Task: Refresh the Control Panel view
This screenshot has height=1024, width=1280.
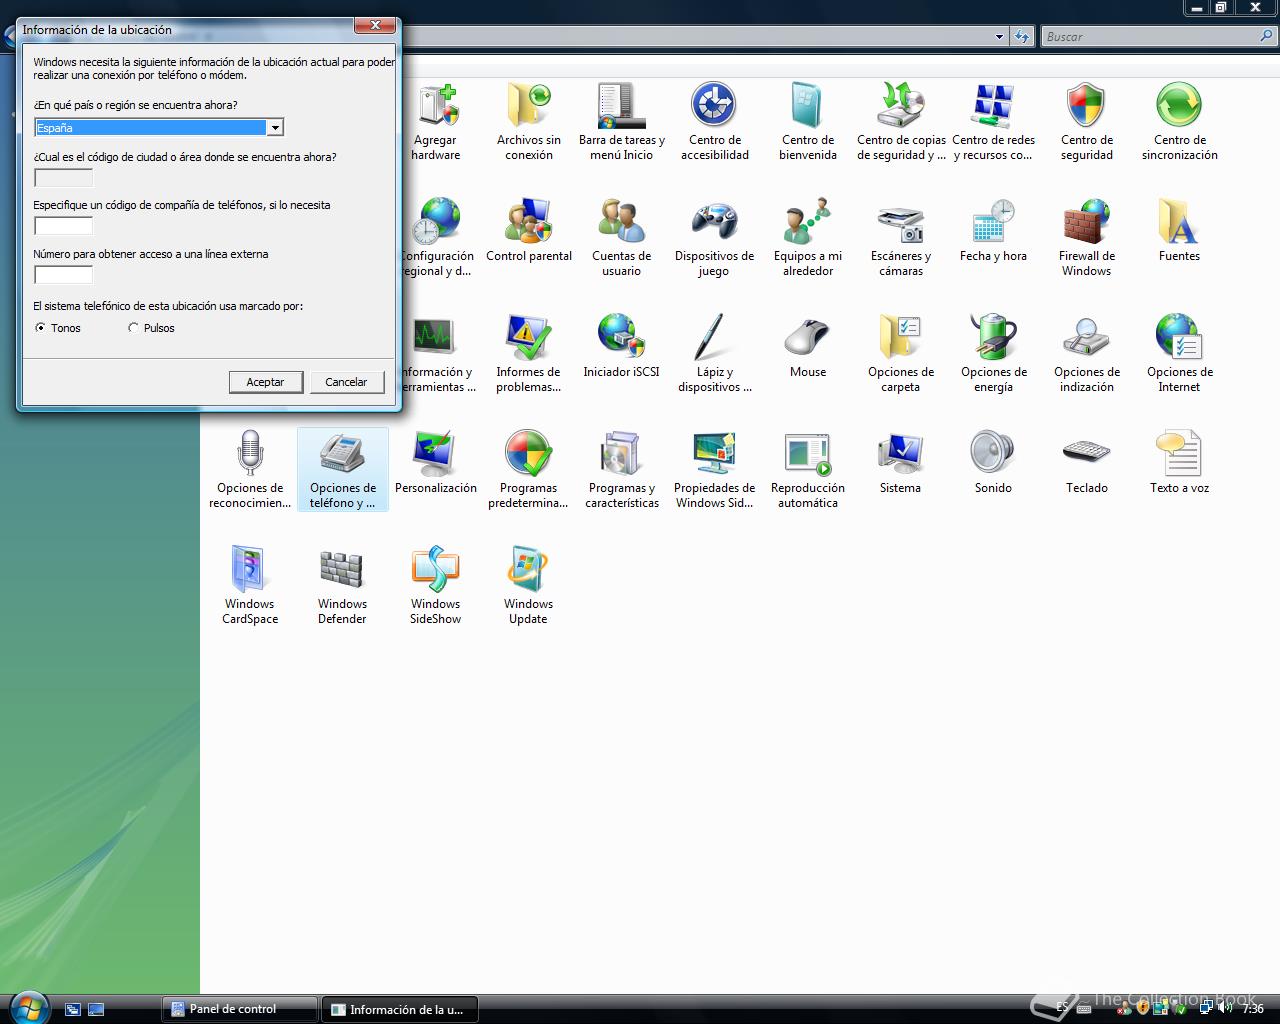Action: tap(1021, 37)
